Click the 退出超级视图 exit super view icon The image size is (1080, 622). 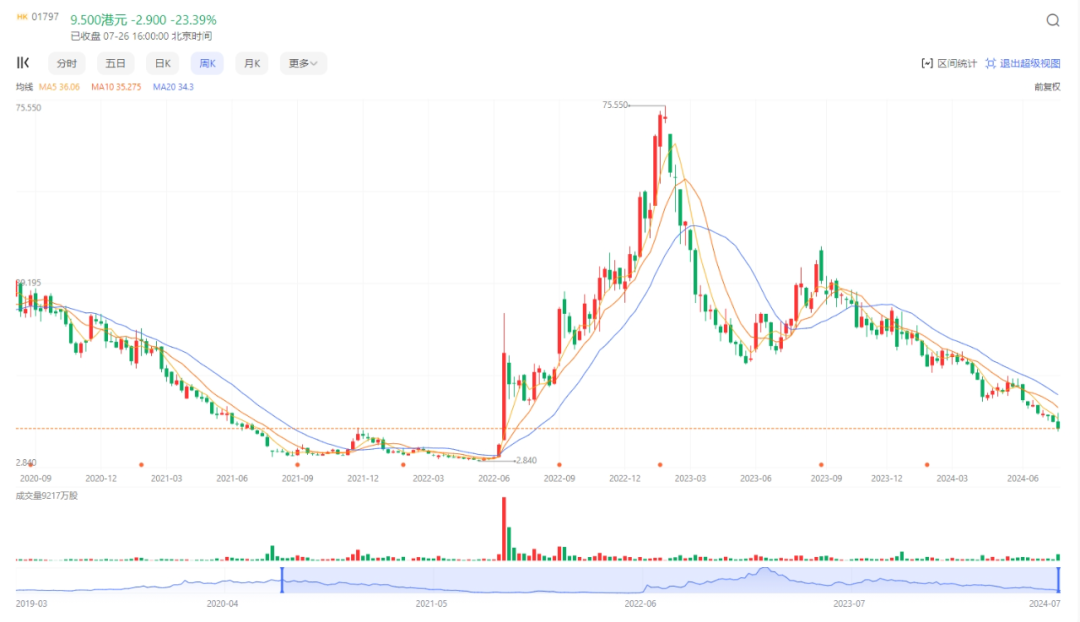pos(990,63)
